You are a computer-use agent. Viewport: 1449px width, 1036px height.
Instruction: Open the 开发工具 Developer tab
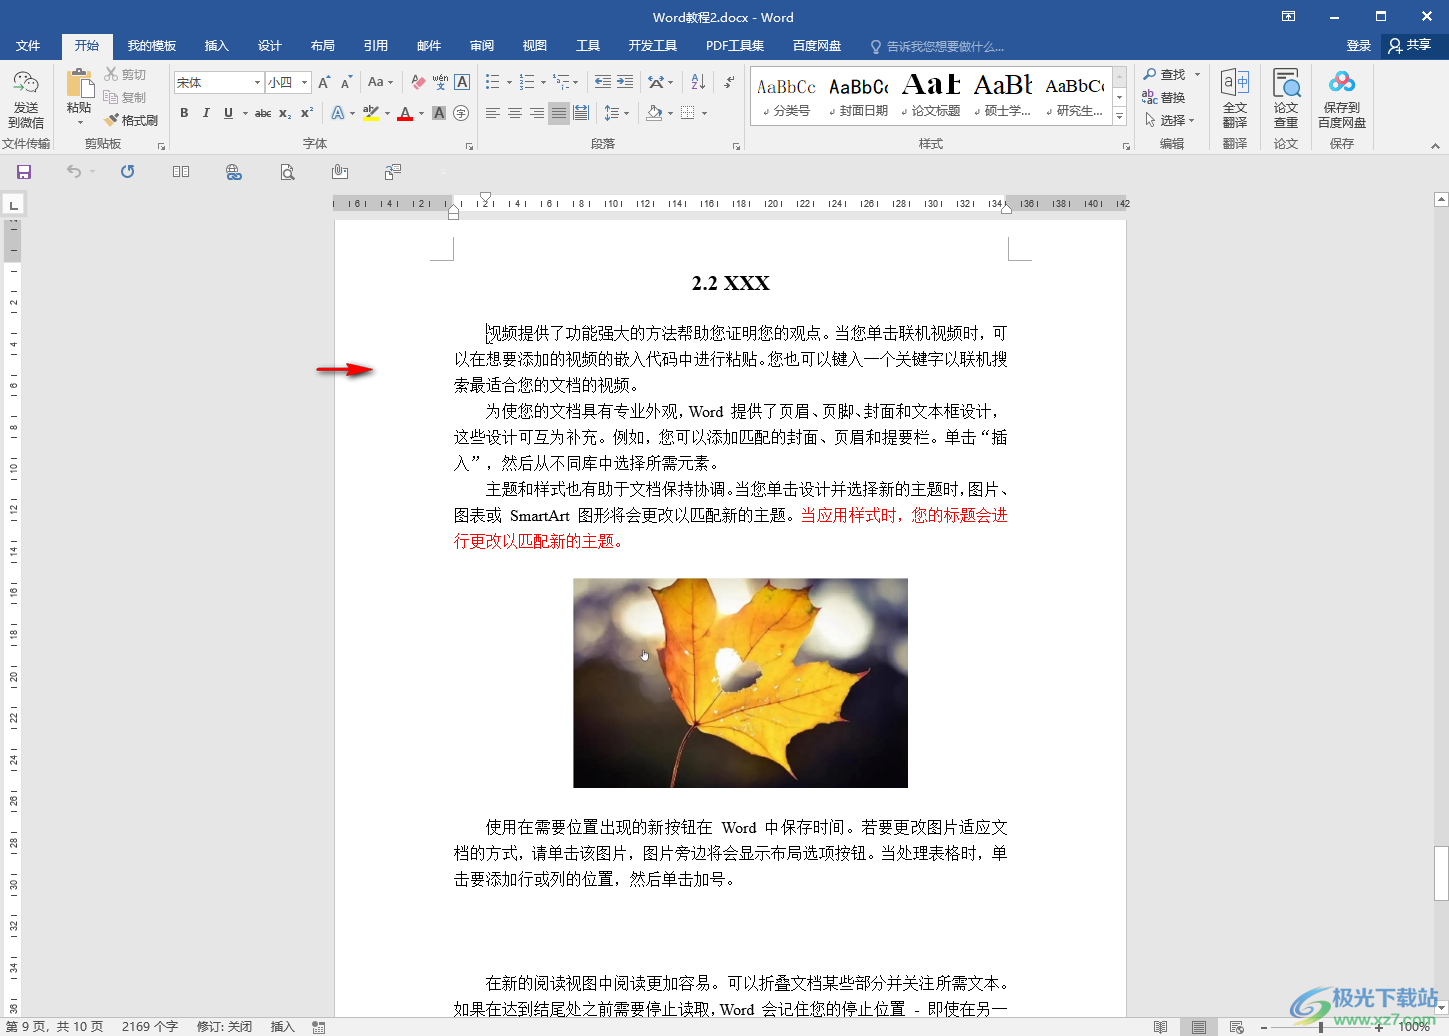point(653,46)
